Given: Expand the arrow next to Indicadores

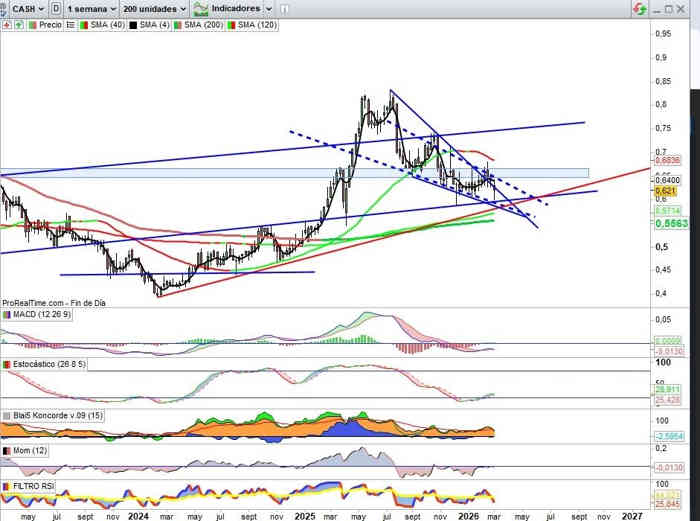Looking at the screenshot, I should [269, 8].
